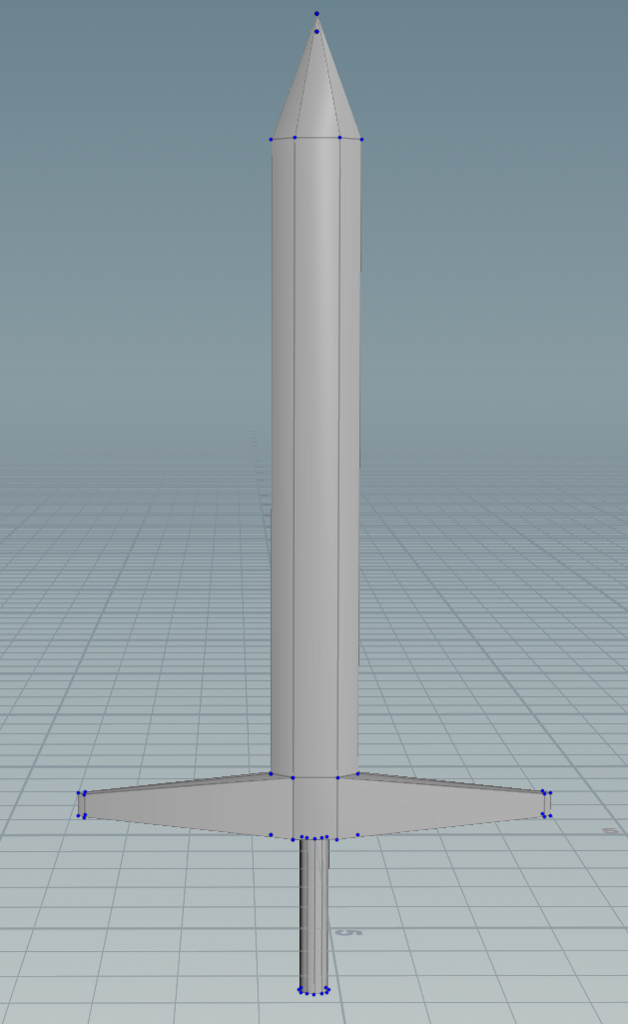Select the point just below the blade tip
This screenshot has width=628, height=1024.
tap(317, 31)
